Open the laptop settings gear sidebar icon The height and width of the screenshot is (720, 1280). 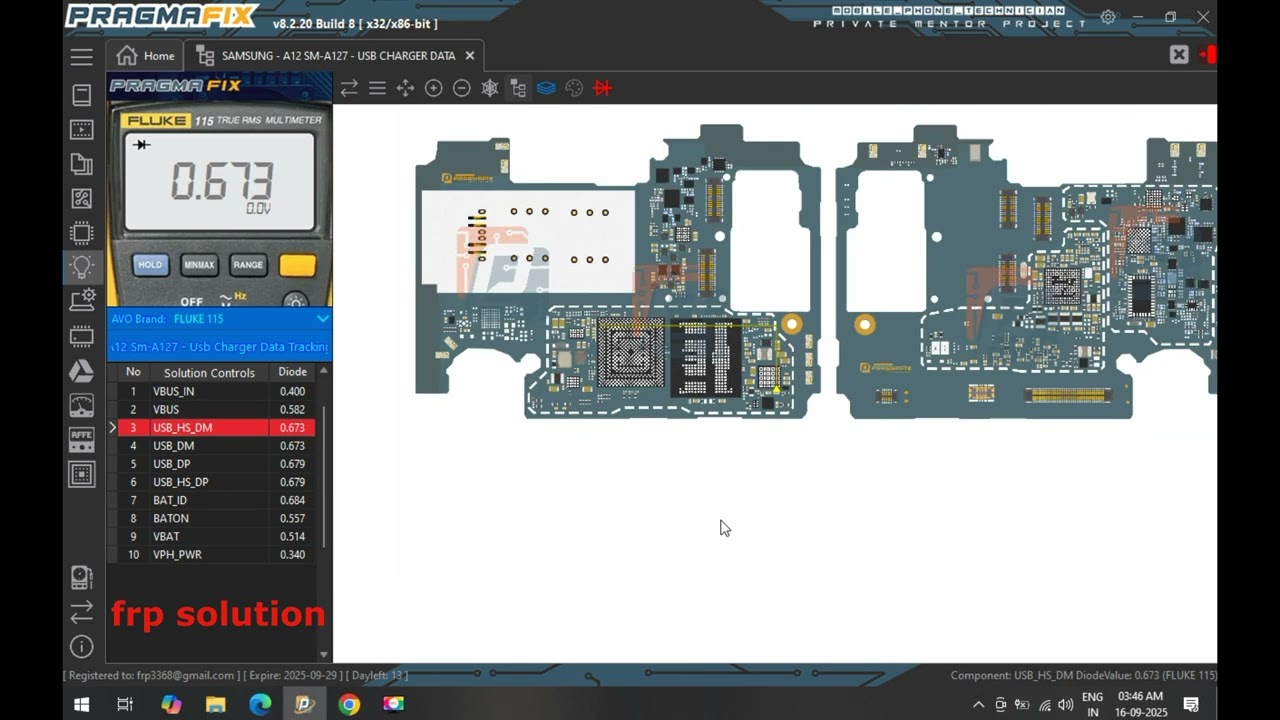pos(82,299)
